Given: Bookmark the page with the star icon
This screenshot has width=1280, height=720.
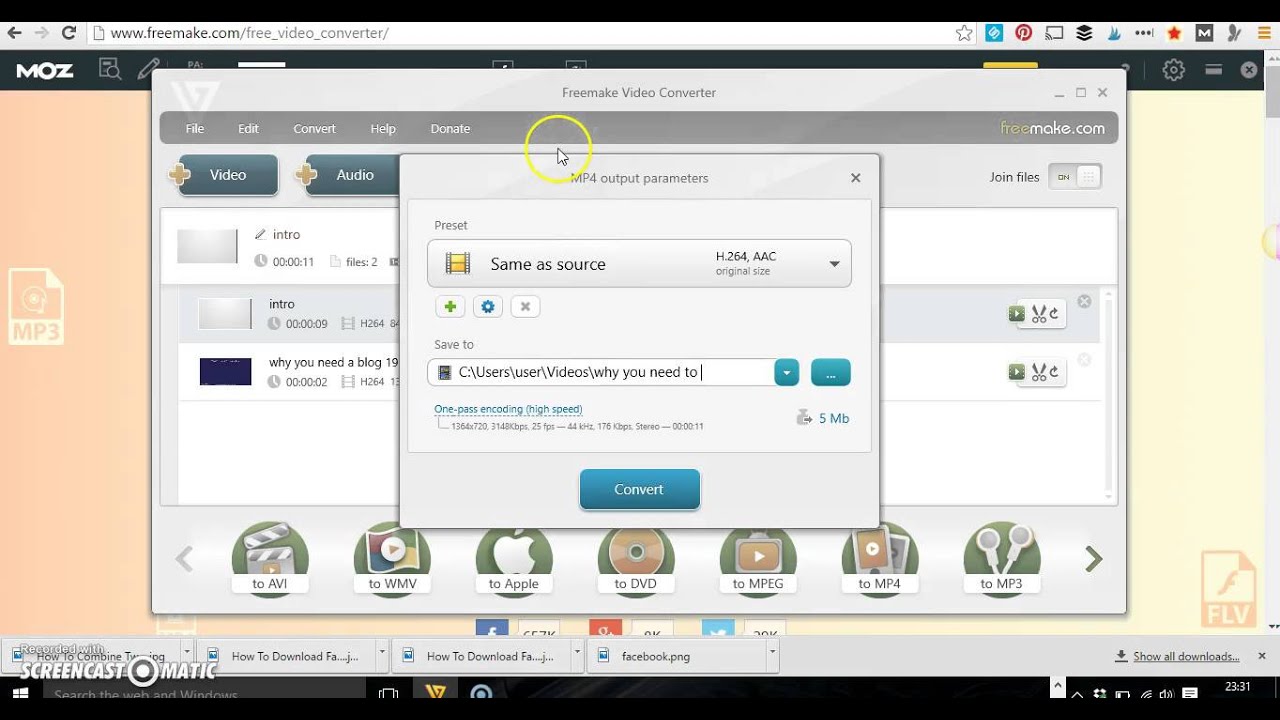Looking at the screenshot, I should (964, 33).
